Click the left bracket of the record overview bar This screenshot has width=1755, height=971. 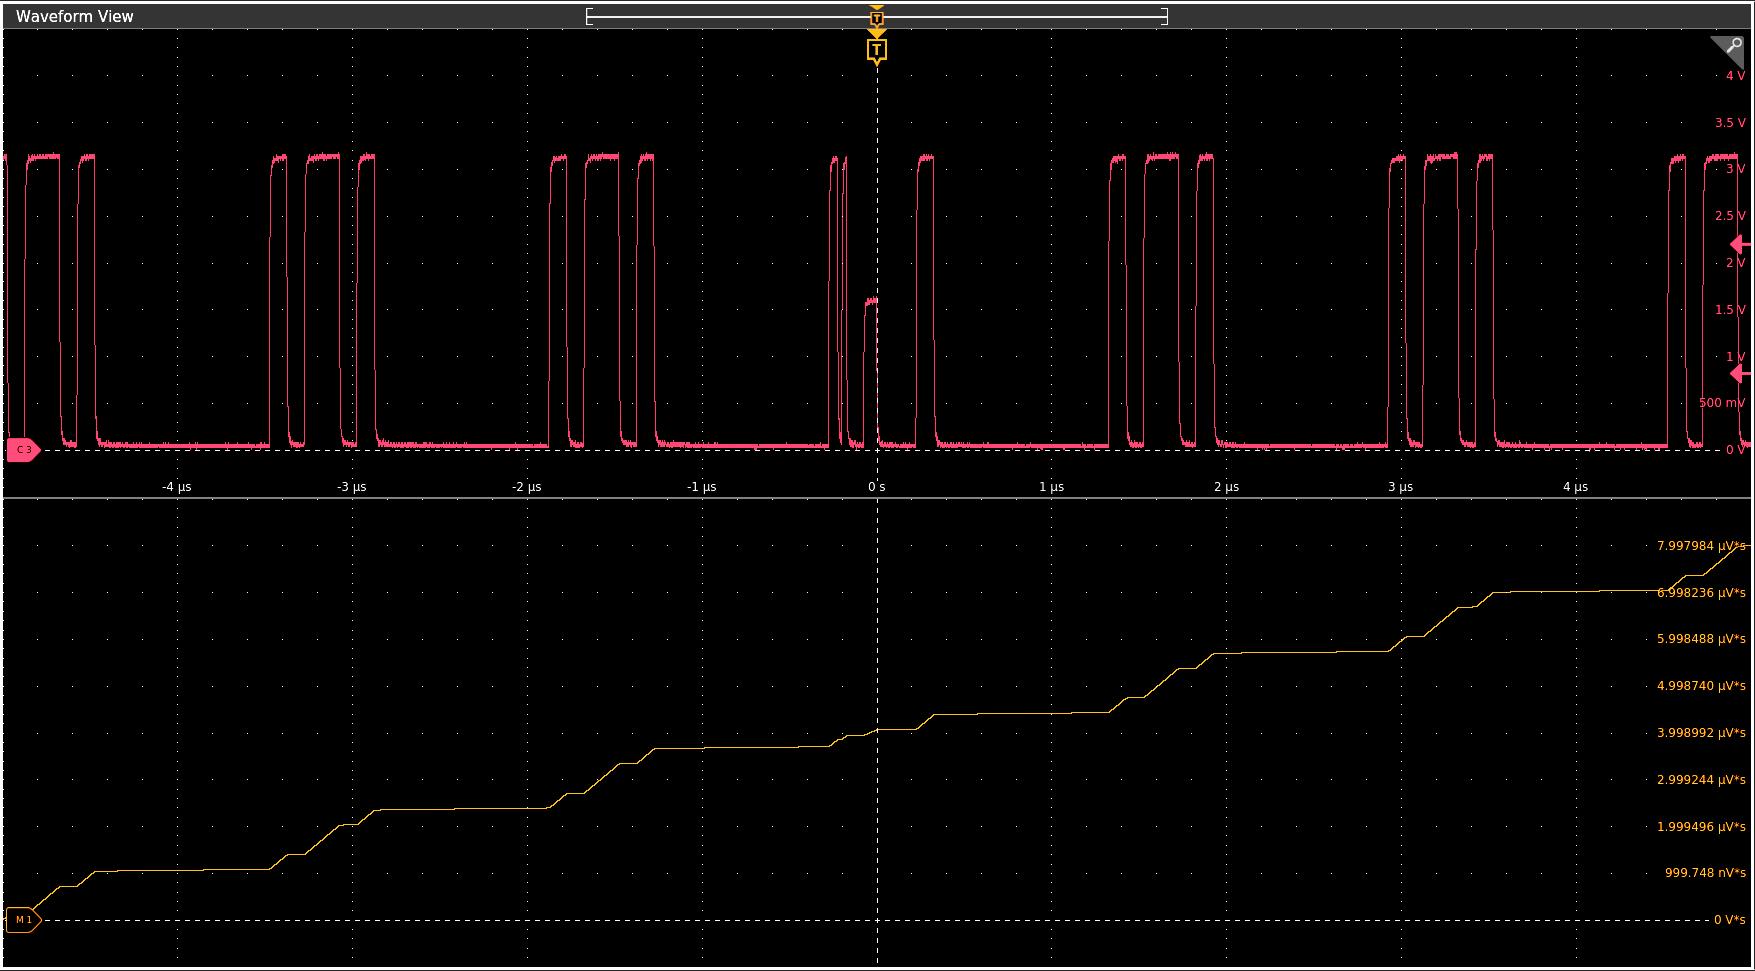[589, 16]
